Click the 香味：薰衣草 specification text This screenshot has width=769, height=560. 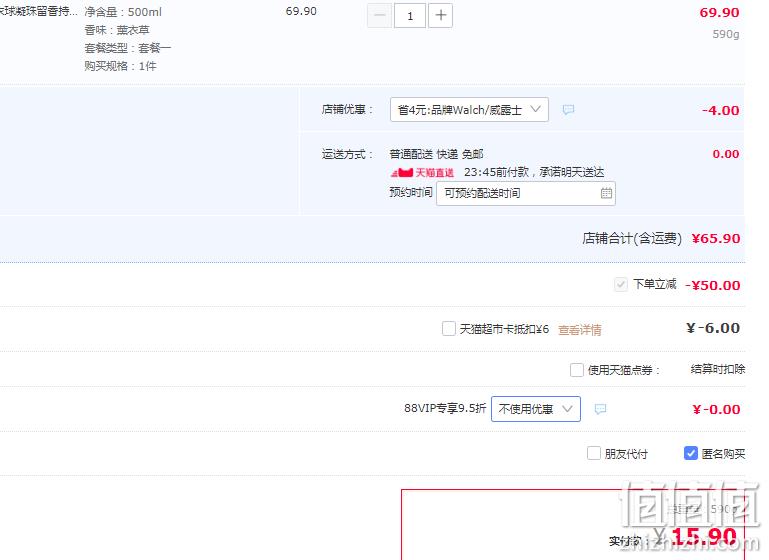point(117,30)
